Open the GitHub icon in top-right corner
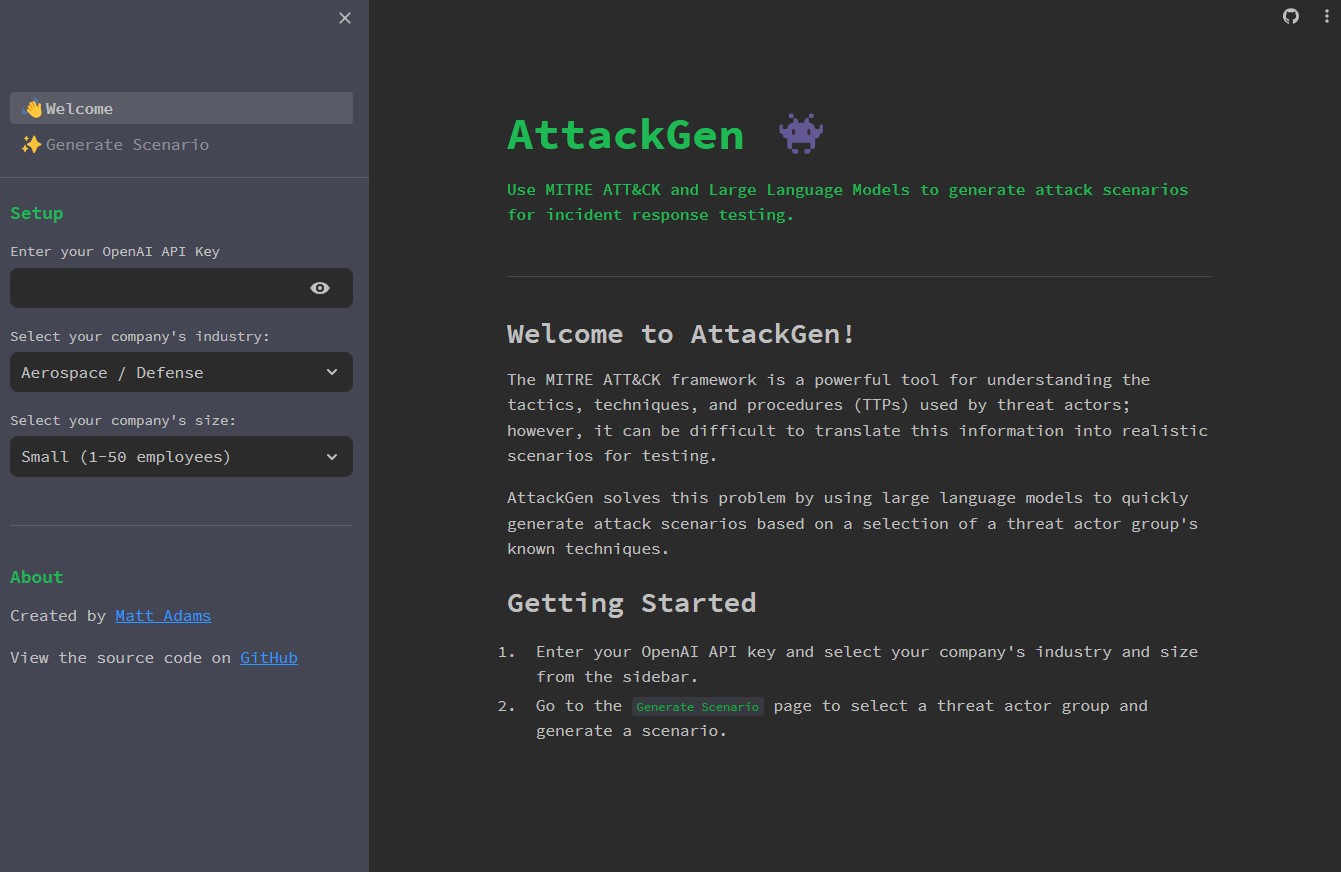1341x872 pixels. click(x=1291, y=16)
